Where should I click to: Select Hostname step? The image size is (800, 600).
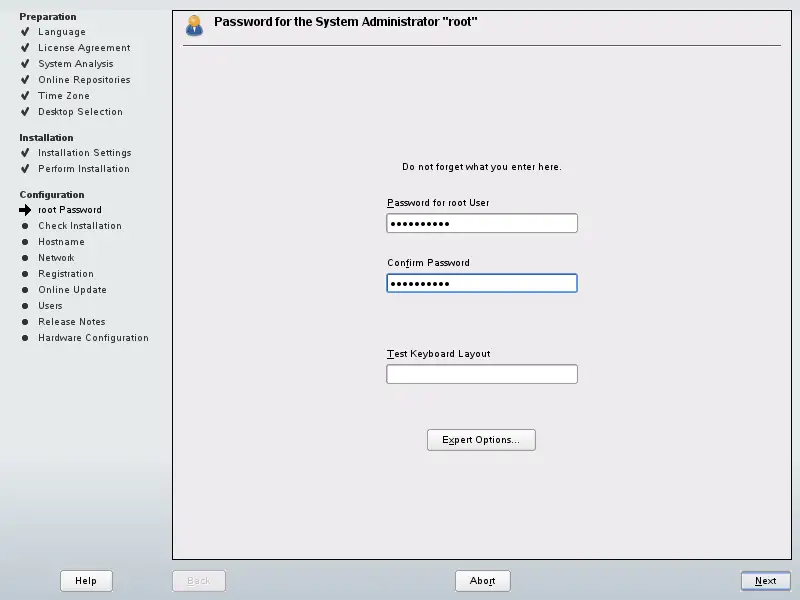click(x=61, y=242)
